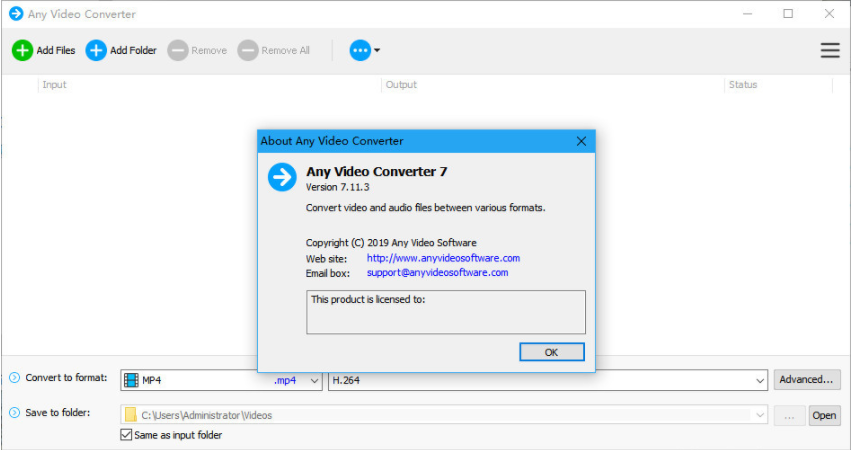The height and width of the screenshot is (450, 852).
Task: Minimize the Any Video Converter window
Action: [x=748, y=14]
